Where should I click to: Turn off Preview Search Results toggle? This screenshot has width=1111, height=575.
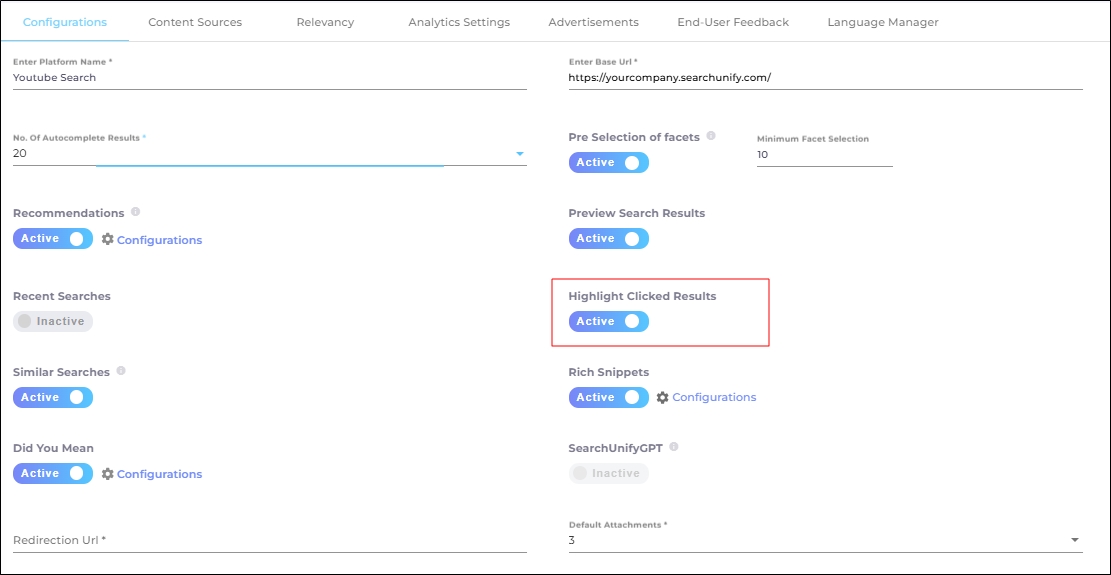(x=608, y=238)
